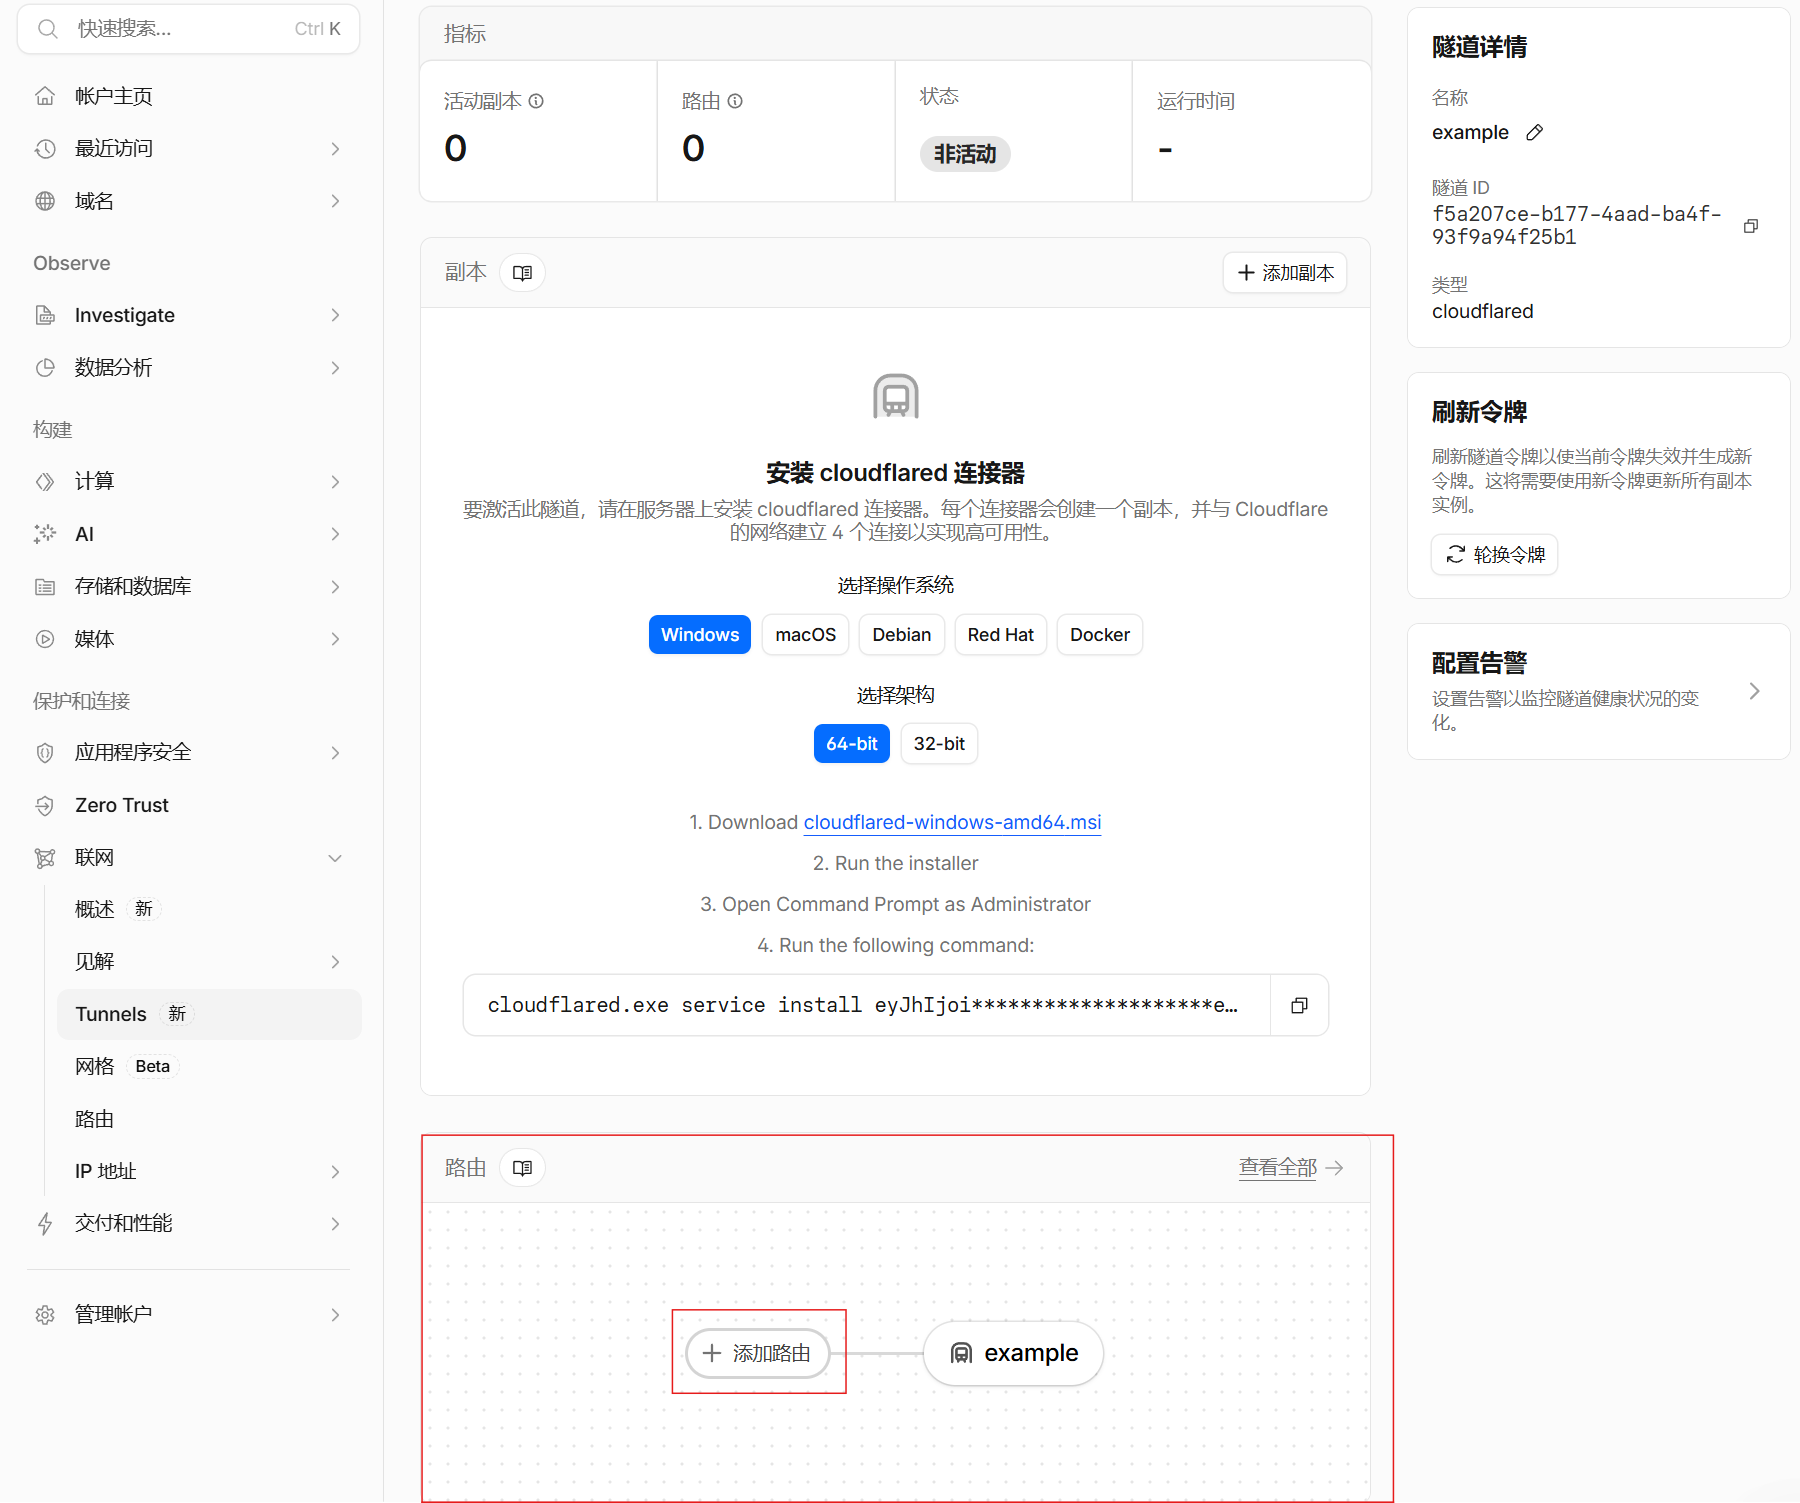Click the AI sparkle icon
The width and height of the screenshot is (1800, 1503).
45,534
